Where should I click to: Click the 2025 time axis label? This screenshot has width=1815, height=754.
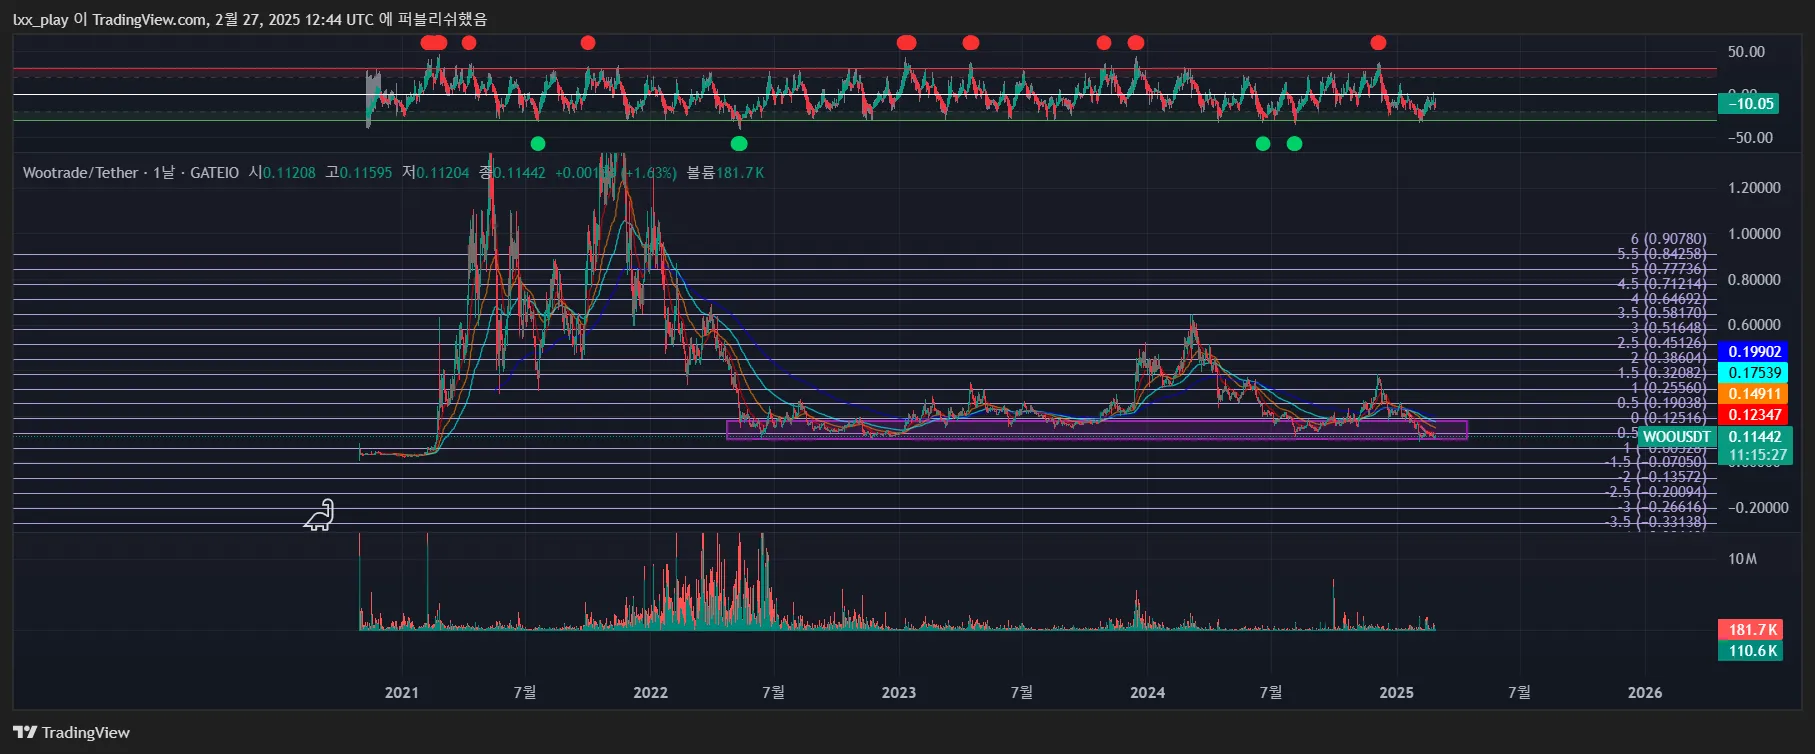(x=1396, y=693)
